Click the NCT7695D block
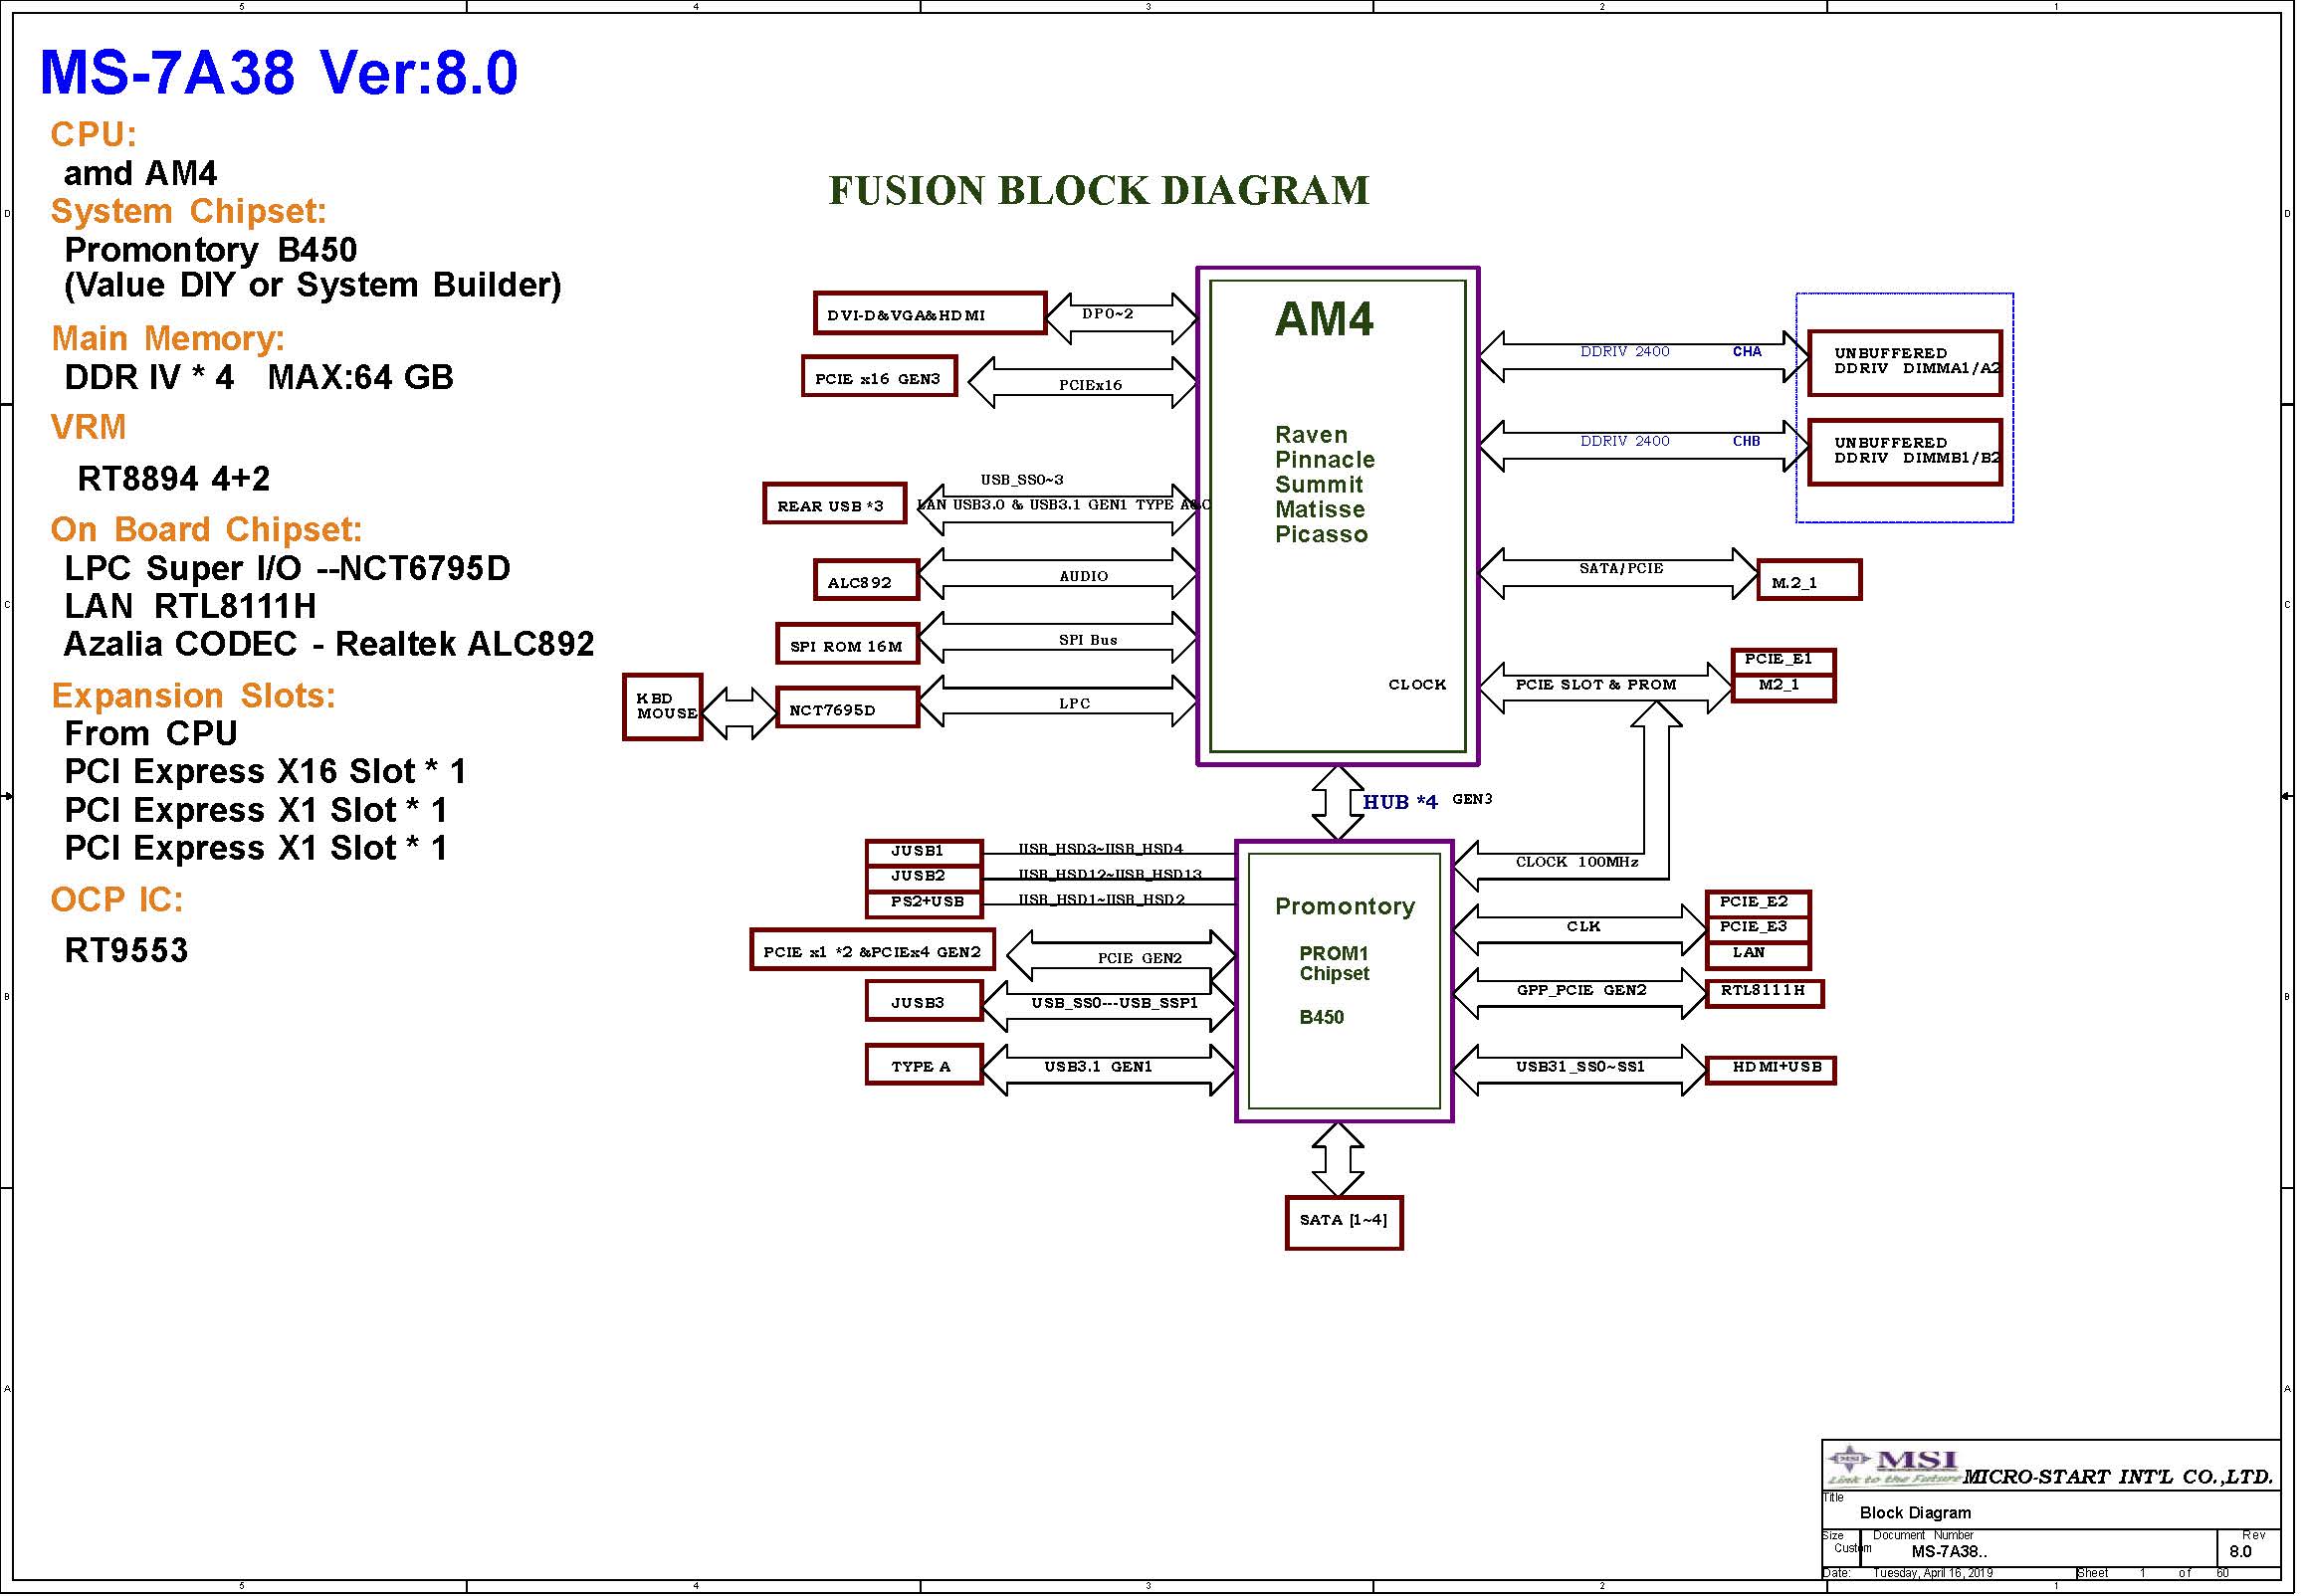Image resolution: width=2306 pixels, height=1596 pixels. click(847, 708)
